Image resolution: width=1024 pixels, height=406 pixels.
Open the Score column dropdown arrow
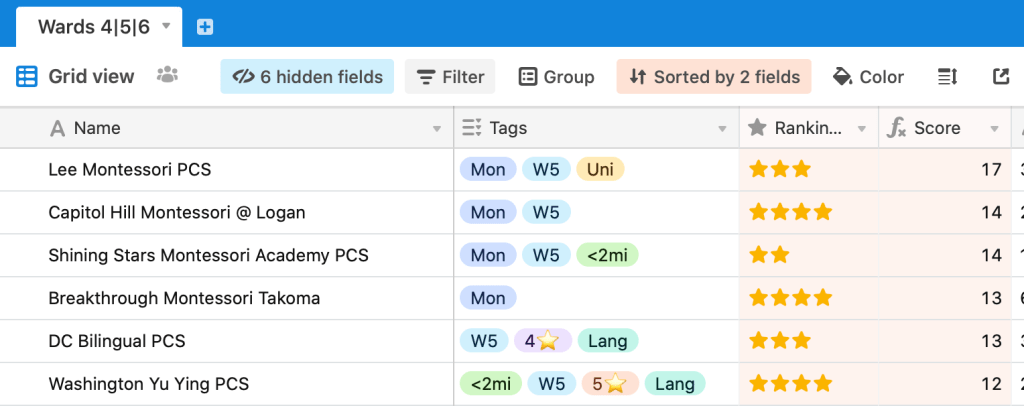coord(994,129)
